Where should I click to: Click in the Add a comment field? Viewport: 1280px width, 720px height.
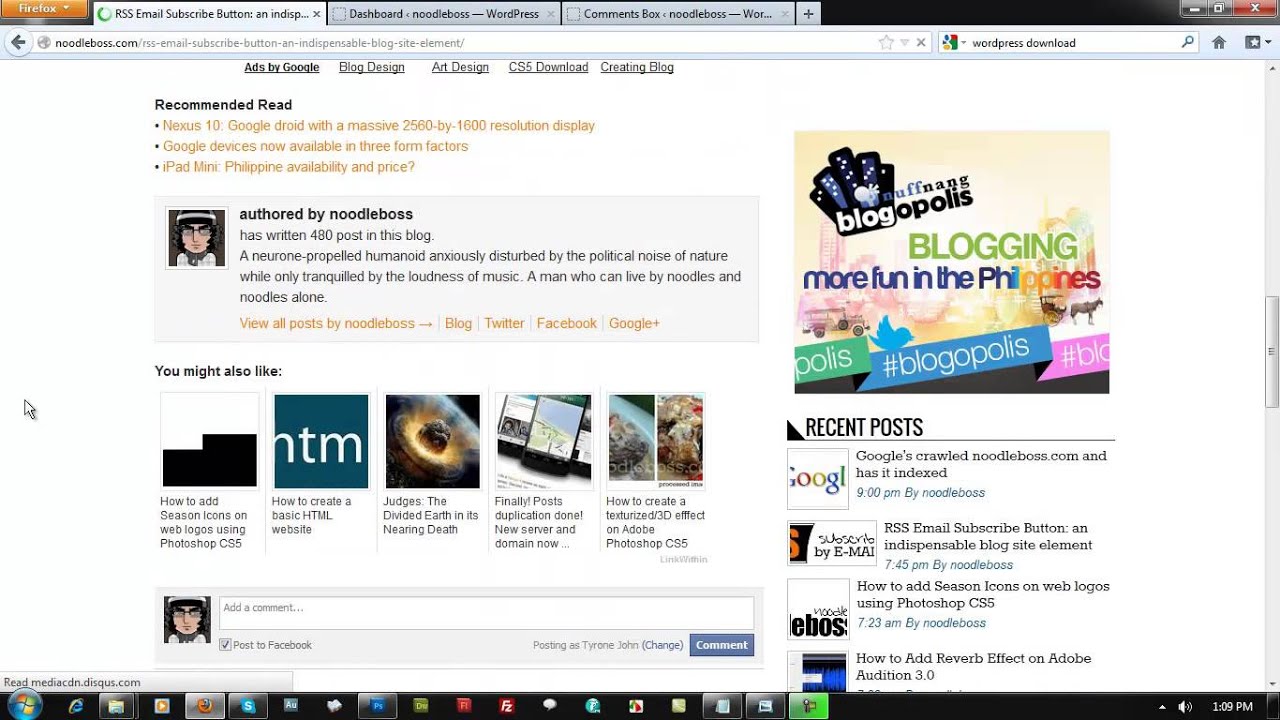point(486,613)
